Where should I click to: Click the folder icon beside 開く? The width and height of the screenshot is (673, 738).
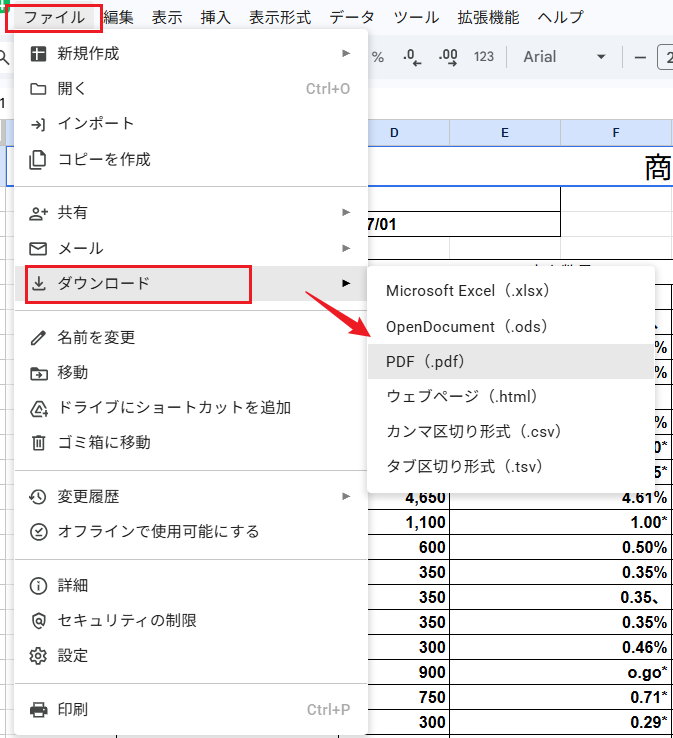point(38,89)
